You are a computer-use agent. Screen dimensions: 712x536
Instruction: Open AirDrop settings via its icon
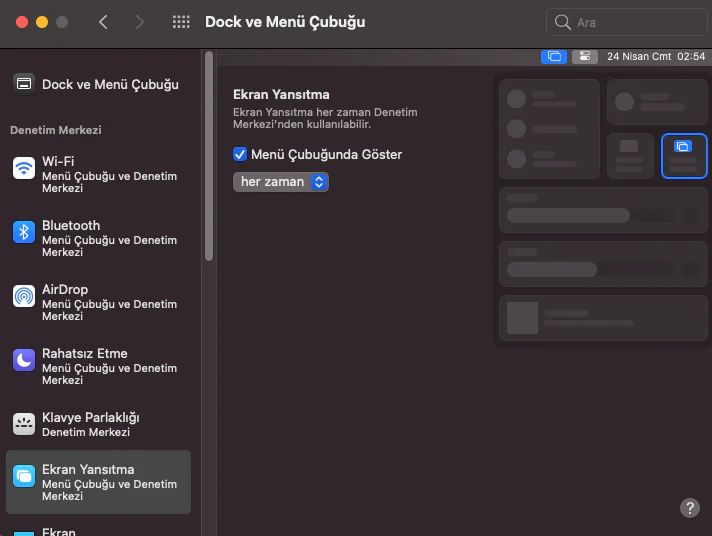[24, 296]
